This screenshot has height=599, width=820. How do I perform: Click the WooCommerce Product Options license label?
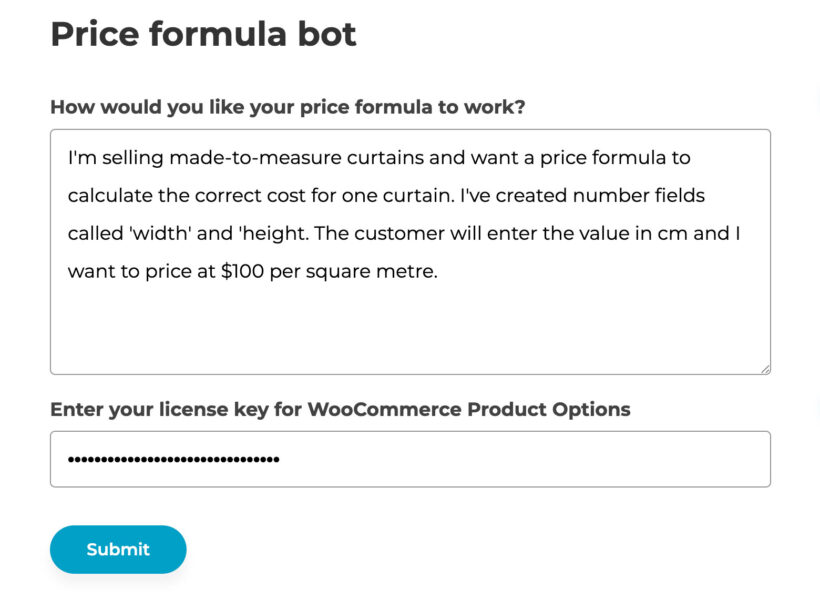[x=340, y=409]
